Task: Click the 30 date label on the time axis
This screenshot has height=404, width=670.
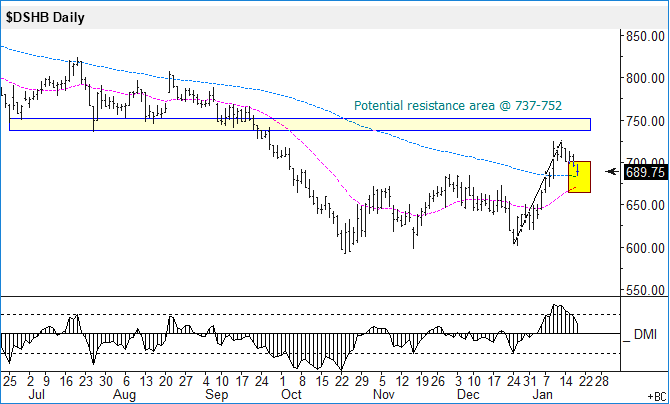Action: [x=106, y=381]
